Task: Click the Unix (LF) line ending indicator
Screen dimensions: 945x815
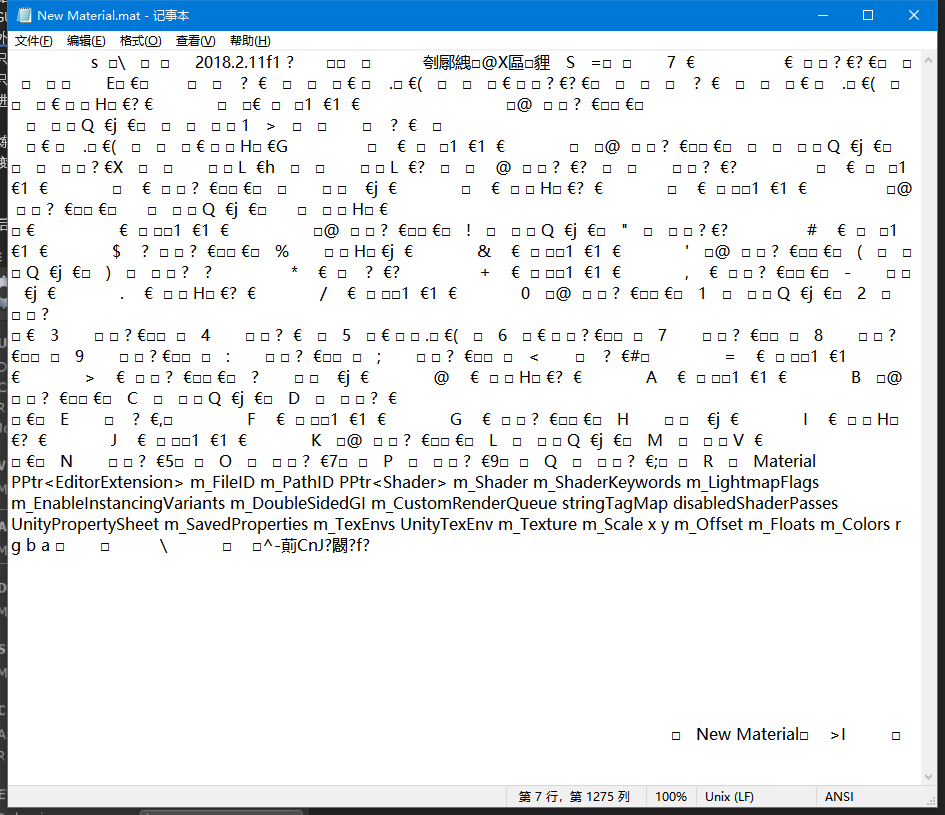Action: click(730, 797)
